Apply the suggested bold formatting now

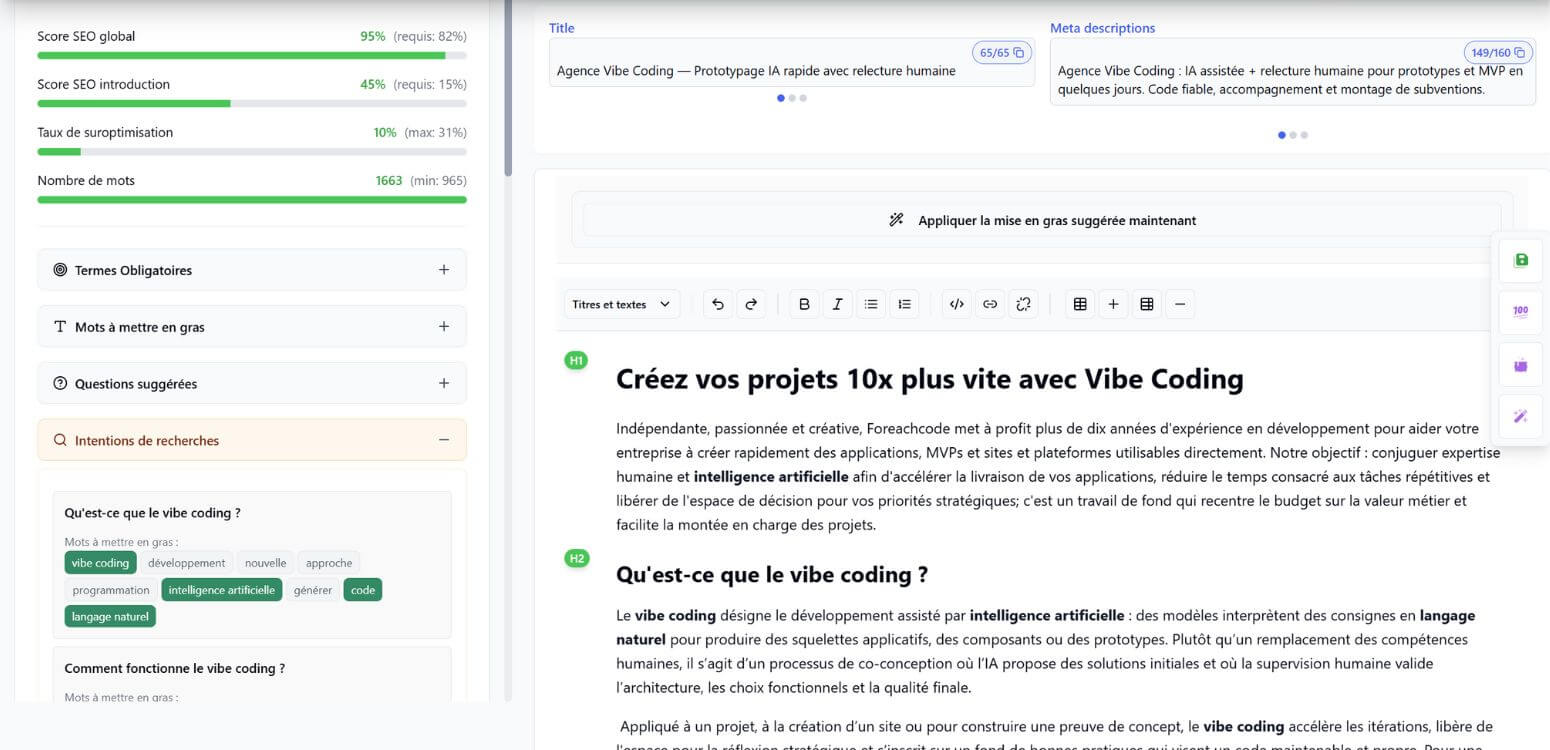coord(1042,220)
